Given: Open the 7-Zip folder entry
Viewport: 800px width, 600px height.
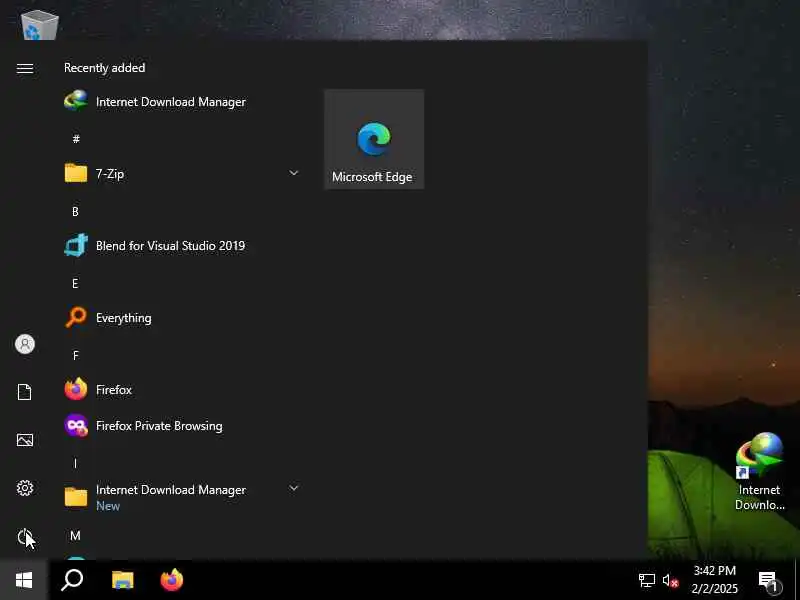Looking at the screenshot, I should pos(181,173).
